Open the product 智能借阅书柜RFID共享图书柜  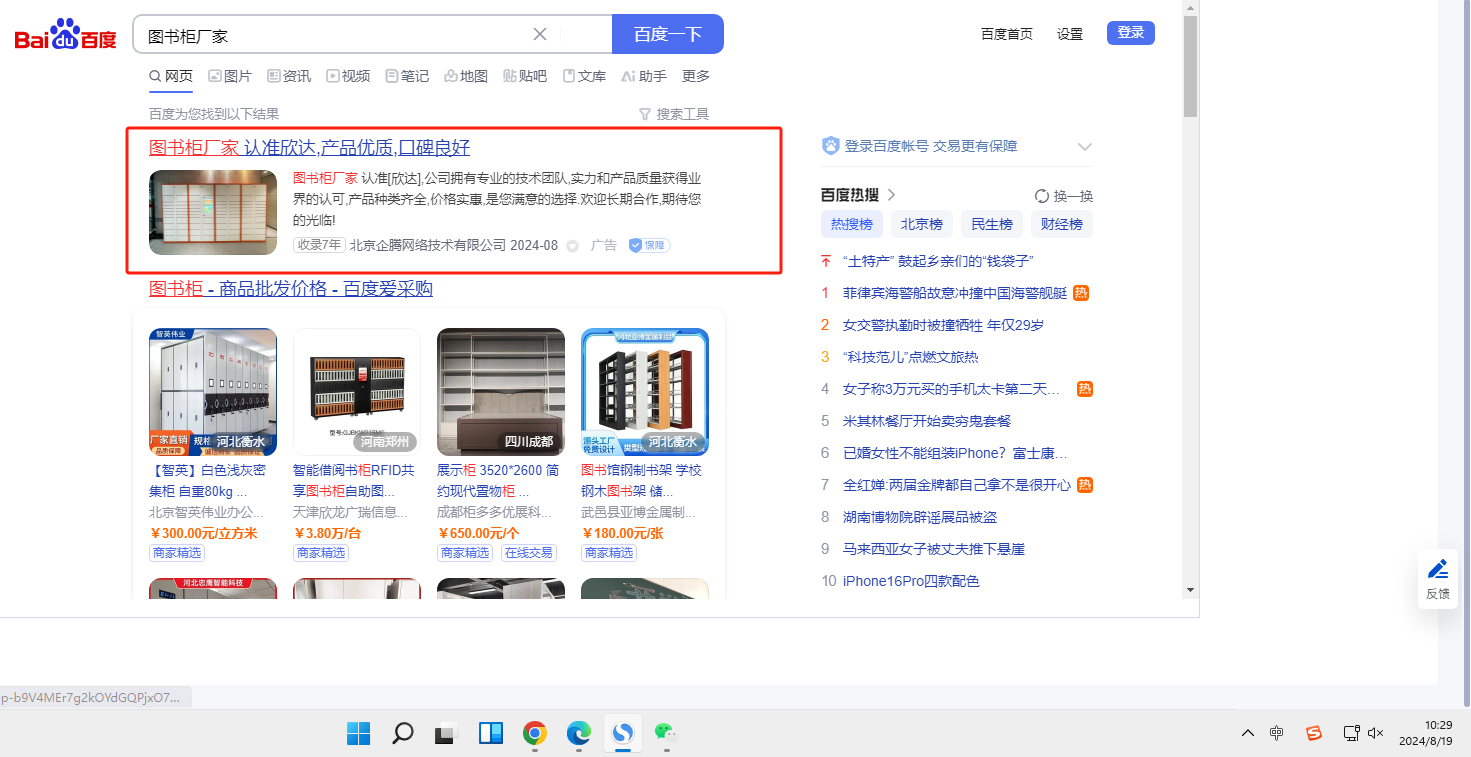[354, 481]
